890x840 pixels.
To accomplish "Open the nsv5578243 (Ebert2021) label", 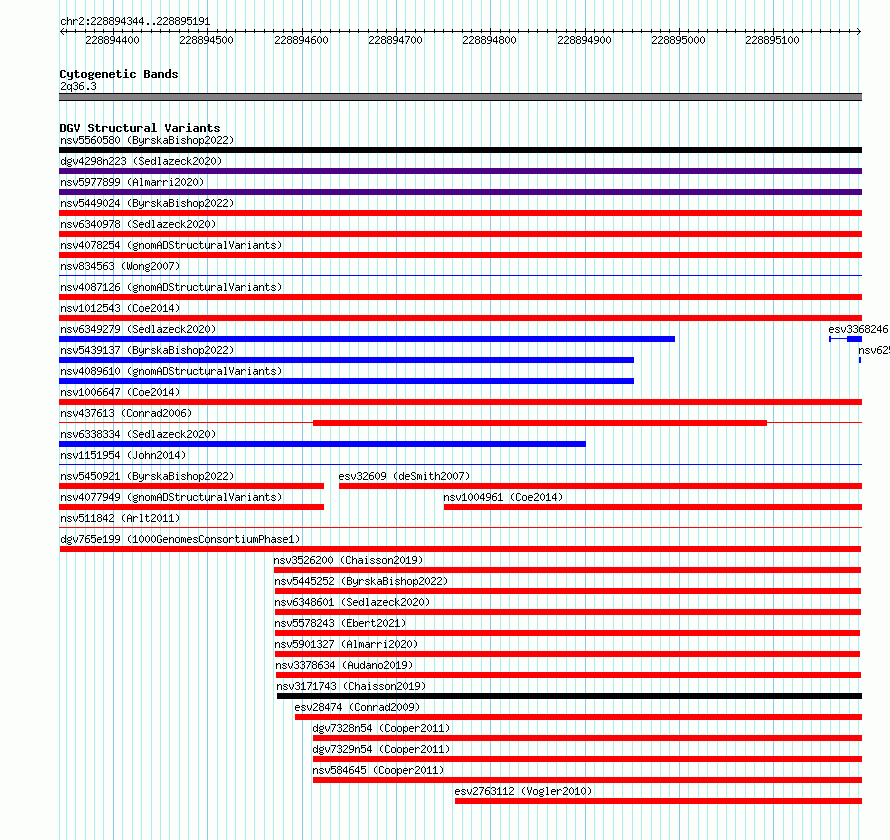I will point(340,623).
